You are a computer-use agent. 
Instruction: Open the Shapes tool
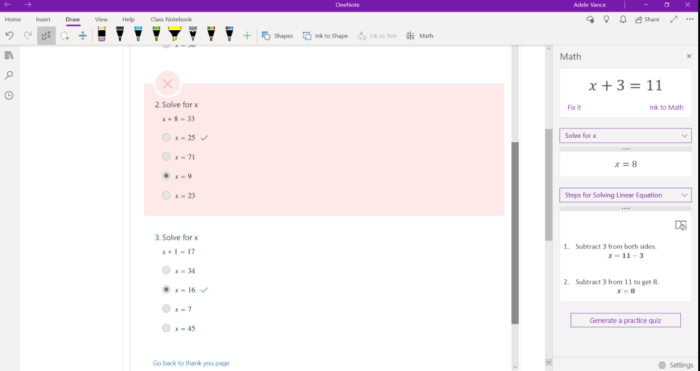point(277,36)
